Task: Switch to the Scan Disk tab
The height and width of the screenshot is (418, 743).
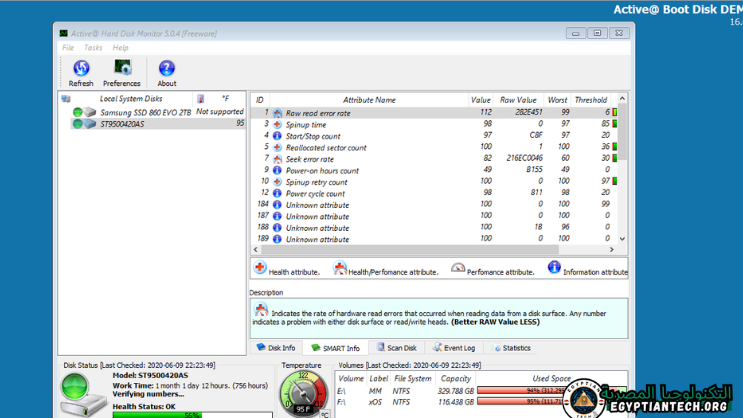Action: tap(397, 348)
